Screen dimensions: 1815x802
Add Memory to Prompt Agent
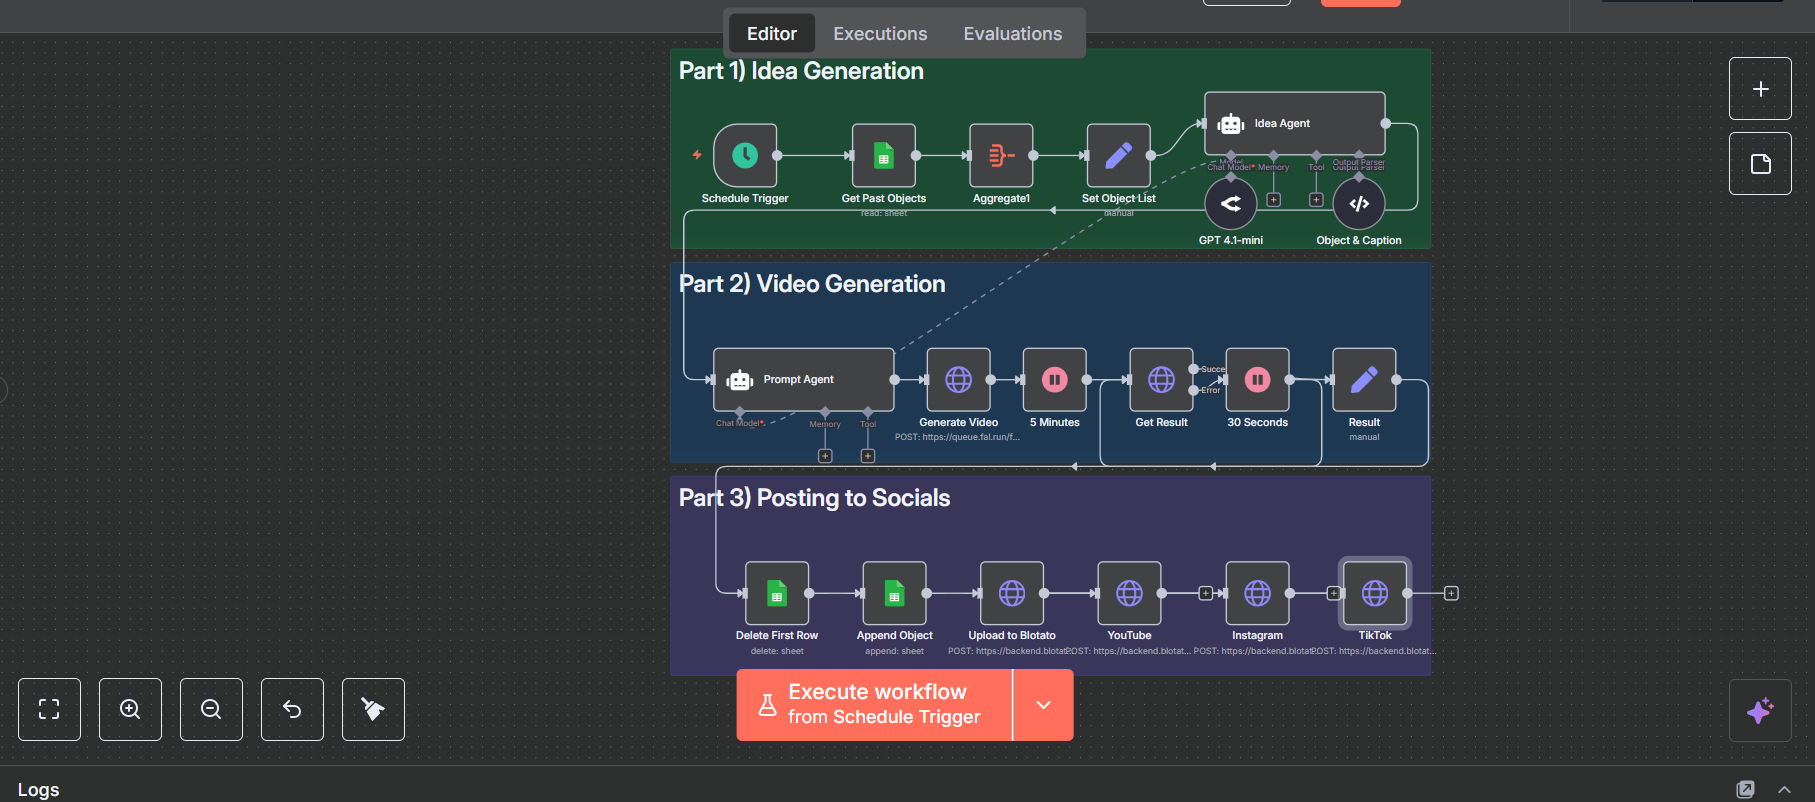825,456
